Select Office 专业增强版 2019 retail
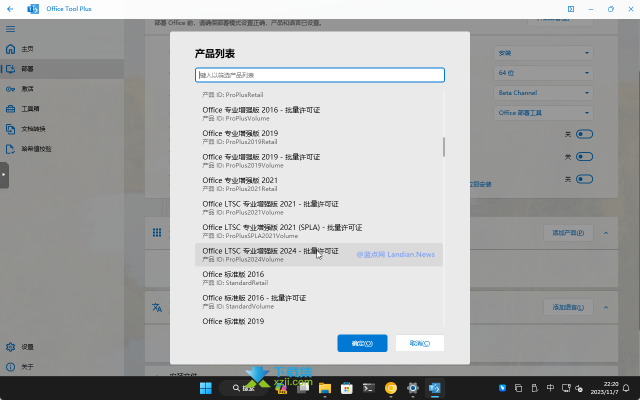Viewport: 640px width, 400px height. 319,137
